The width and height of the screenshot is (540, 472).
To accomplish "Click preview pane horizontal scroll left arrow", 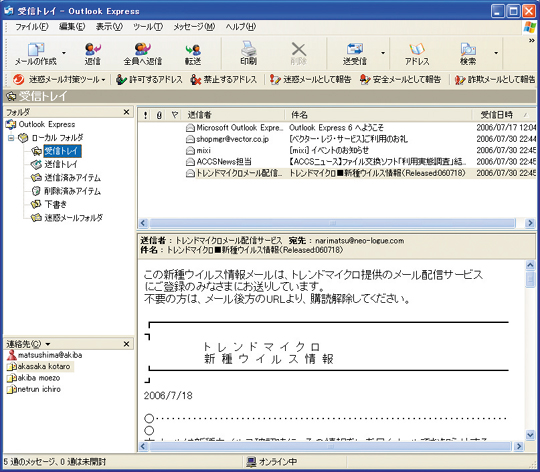I will [x=144, y=447].
